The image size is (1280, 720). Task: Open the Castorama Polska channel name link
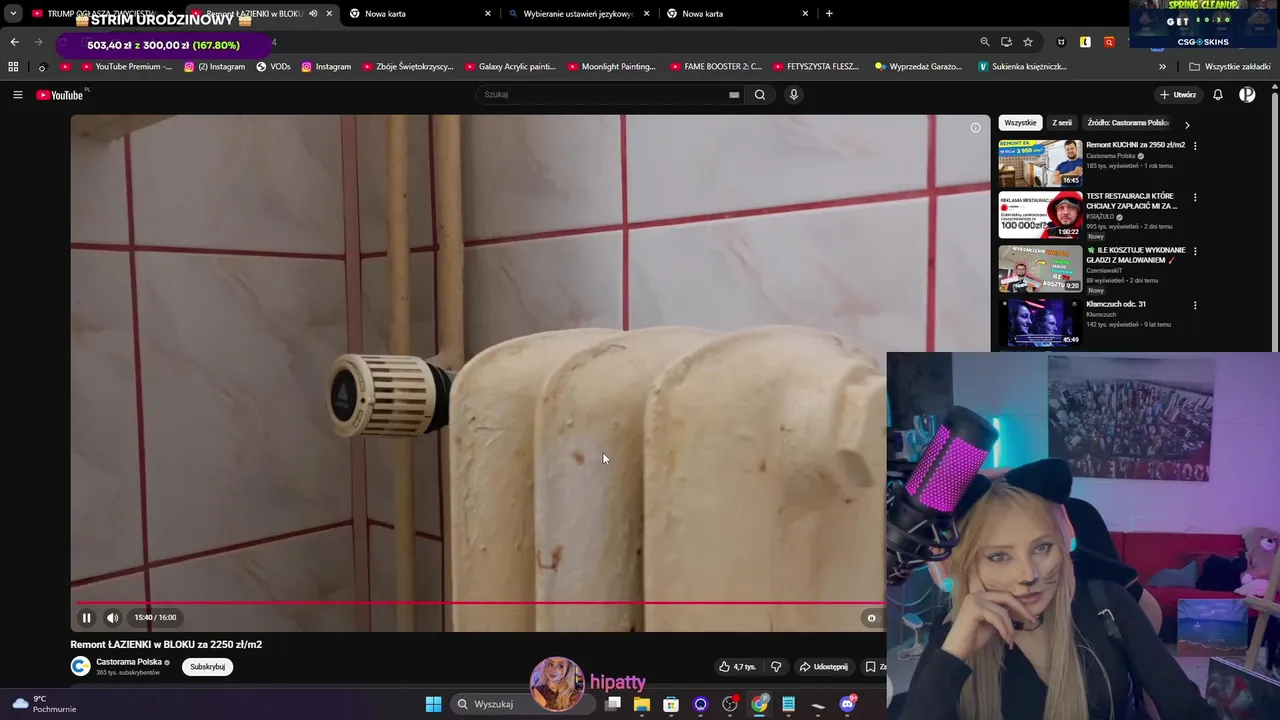(x=128, y=662)
